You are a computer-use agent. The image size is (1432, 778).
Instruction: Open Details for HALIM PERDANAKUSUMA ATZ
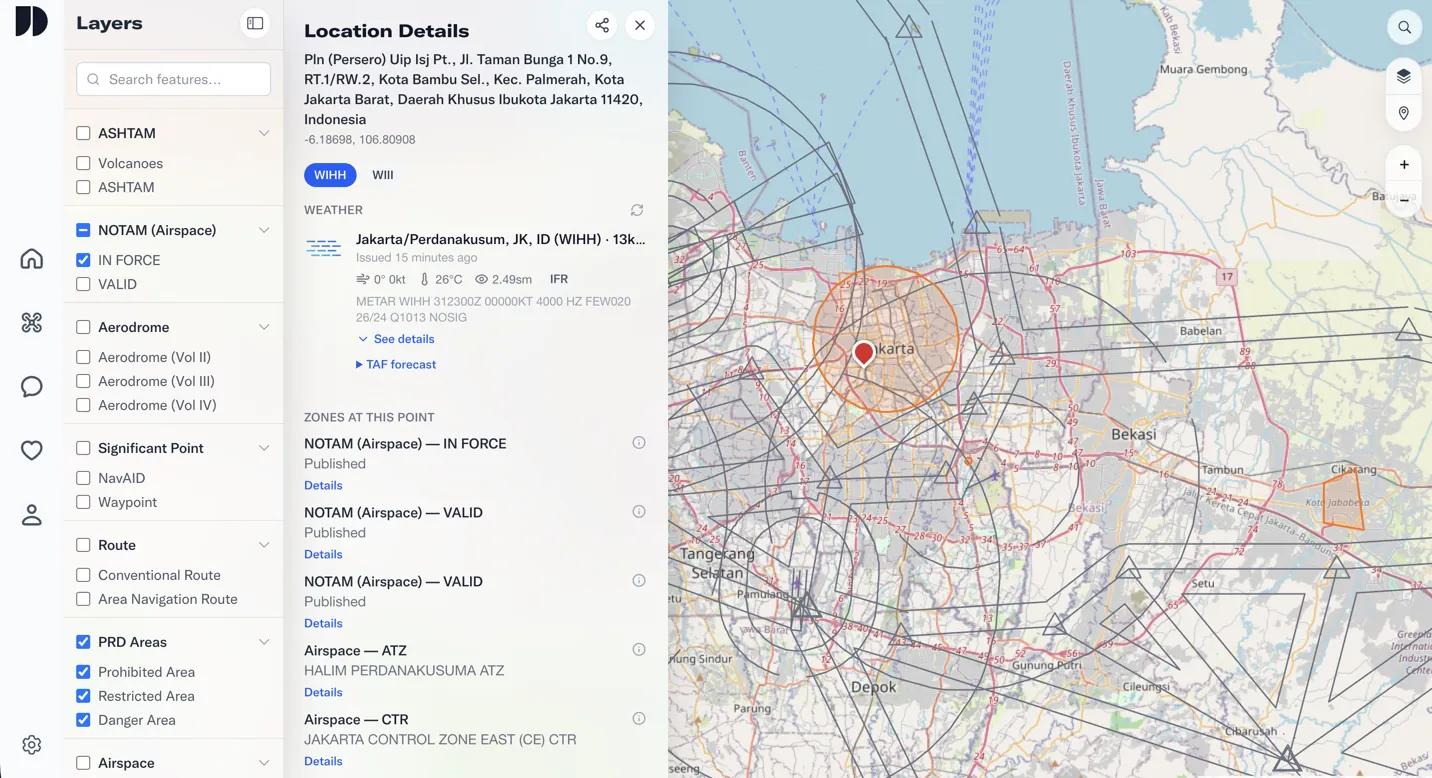(x=323, y=692)
